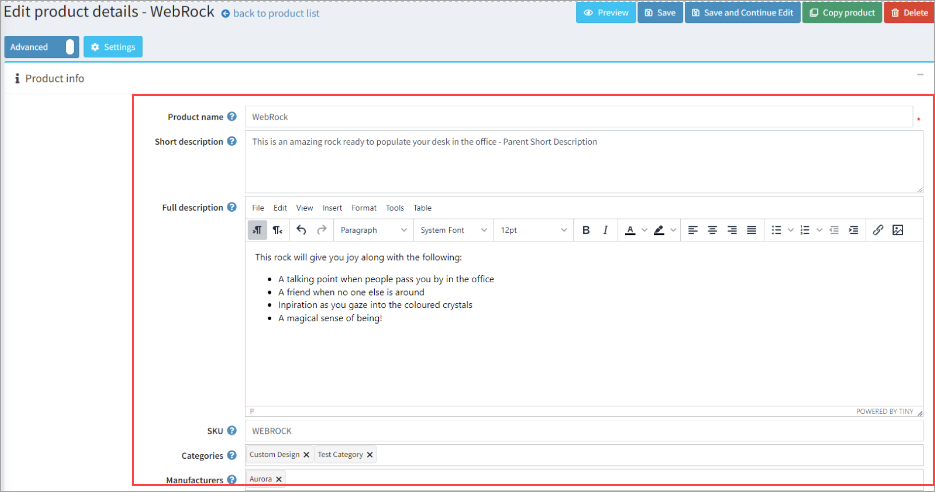935x492 pixels.
Task: Decrease indent of the paragraph
Action: [834, 230]
